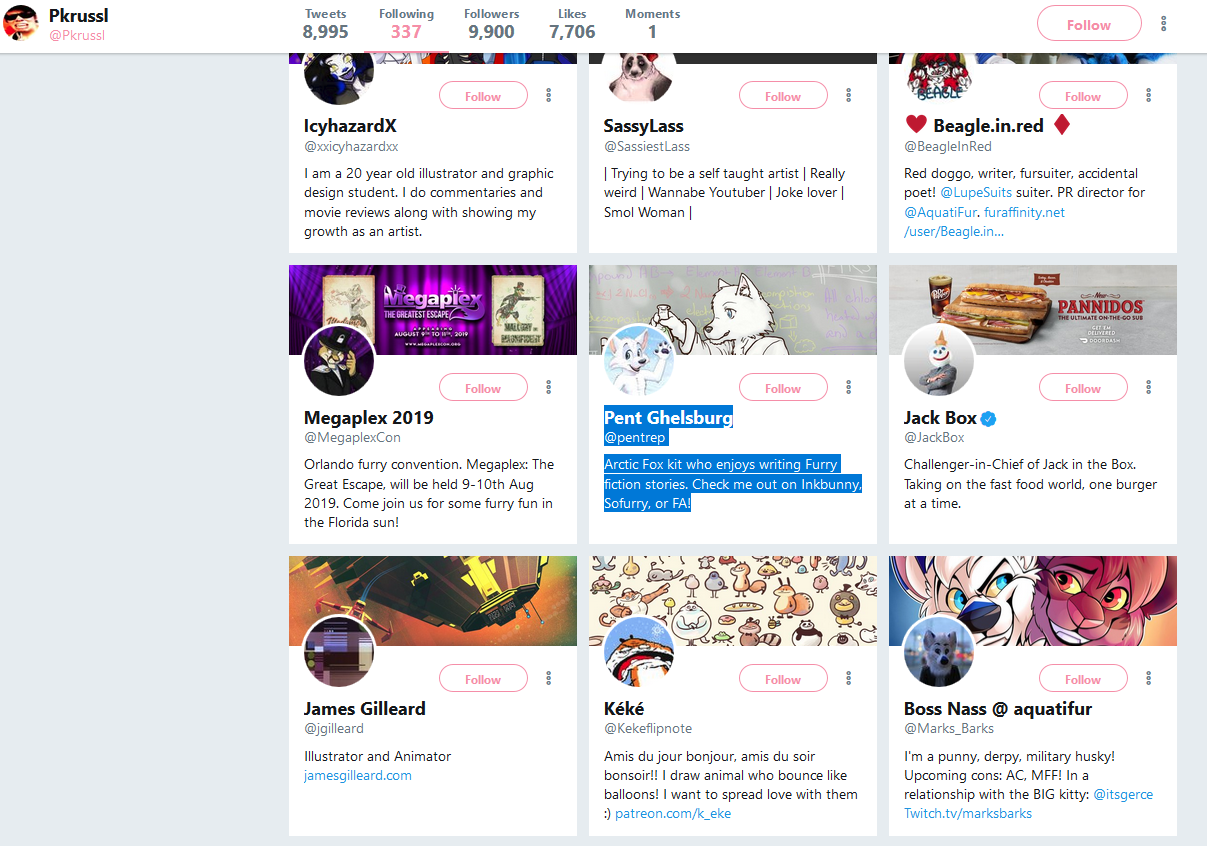The image size is (1207, 846).
Task: Open the three-dot menu beside the top Follow button
Action: pyautogui.click(x=1163, y=24)
